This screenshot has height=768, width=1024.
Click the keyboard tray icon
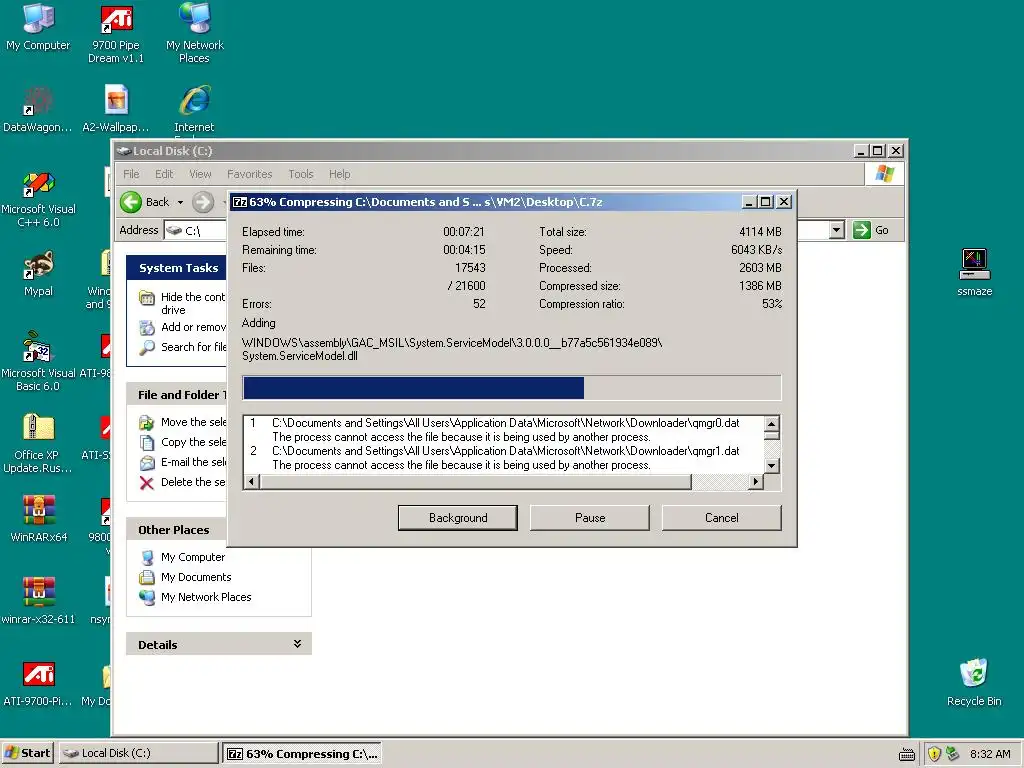[x=907, y=754]
